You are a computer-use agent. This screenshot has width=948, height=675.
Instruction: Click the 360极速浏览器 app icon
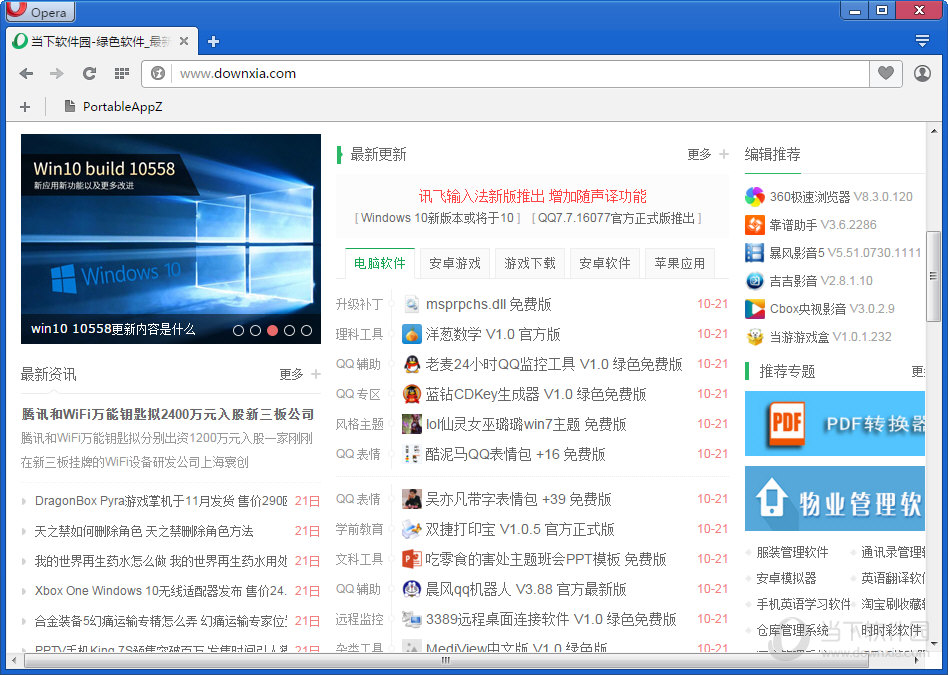755,196
